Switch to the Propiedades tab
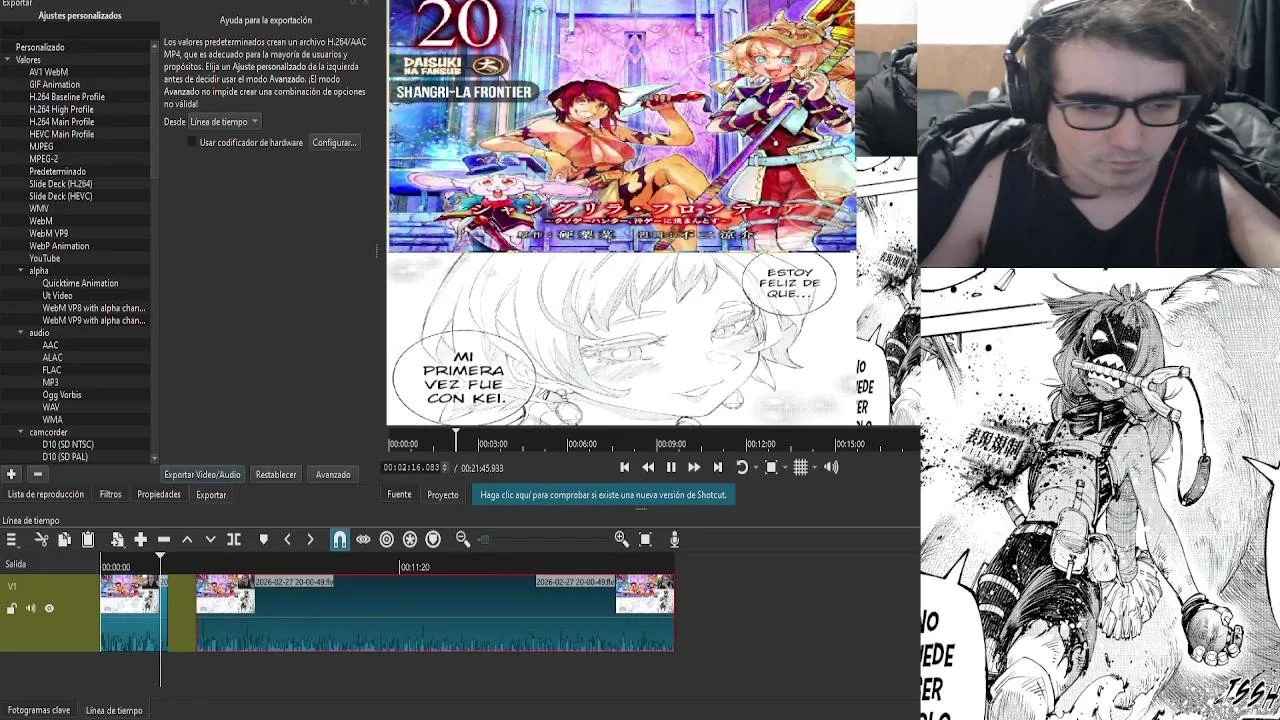This screenshot has height=720, width=1280. click(159, 494)
